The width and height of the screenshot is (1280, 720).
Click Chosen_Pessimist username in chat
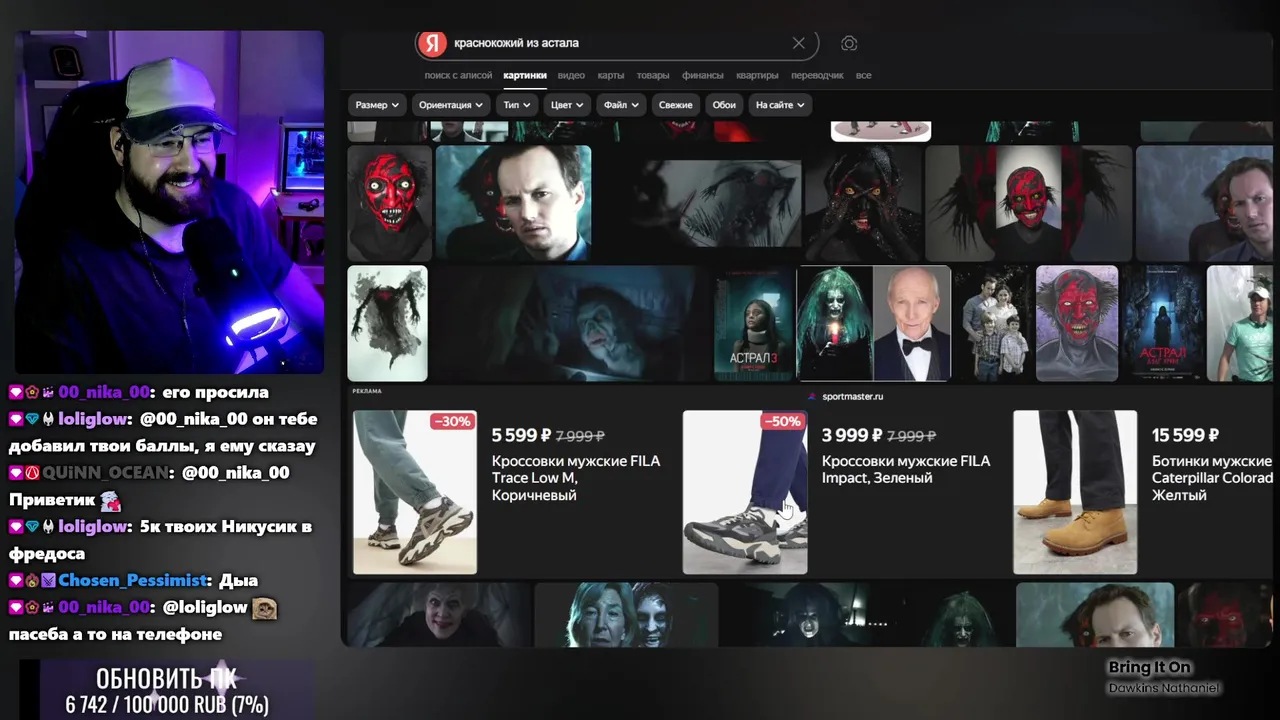[132, 580]
